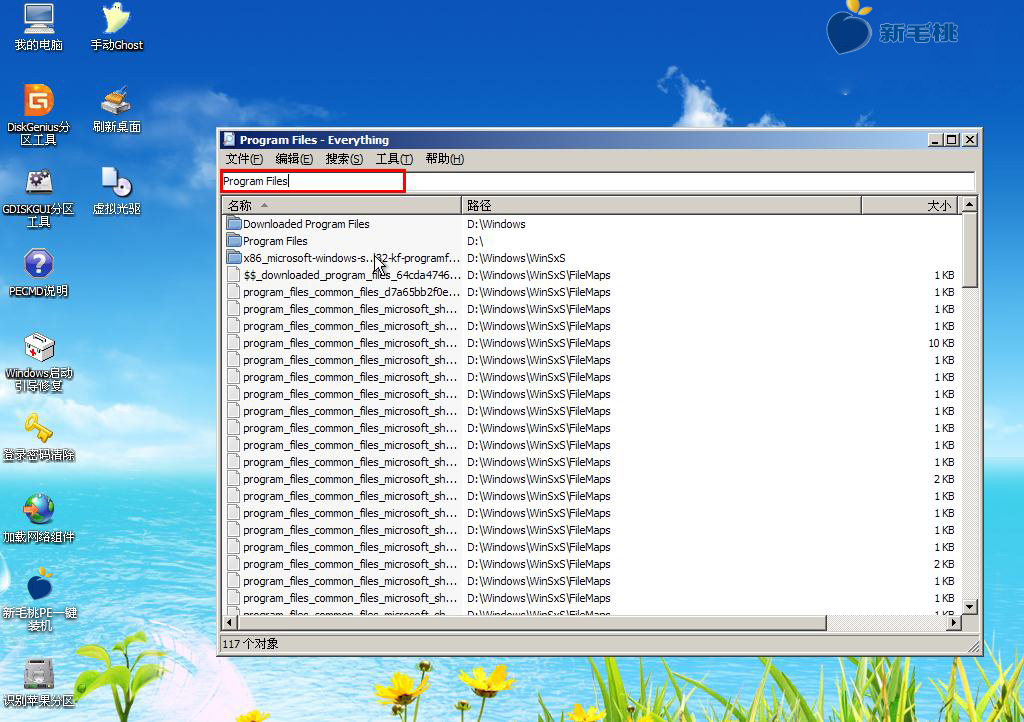
Task: Click the vertical scrollbar thumb
Action: 969,249
